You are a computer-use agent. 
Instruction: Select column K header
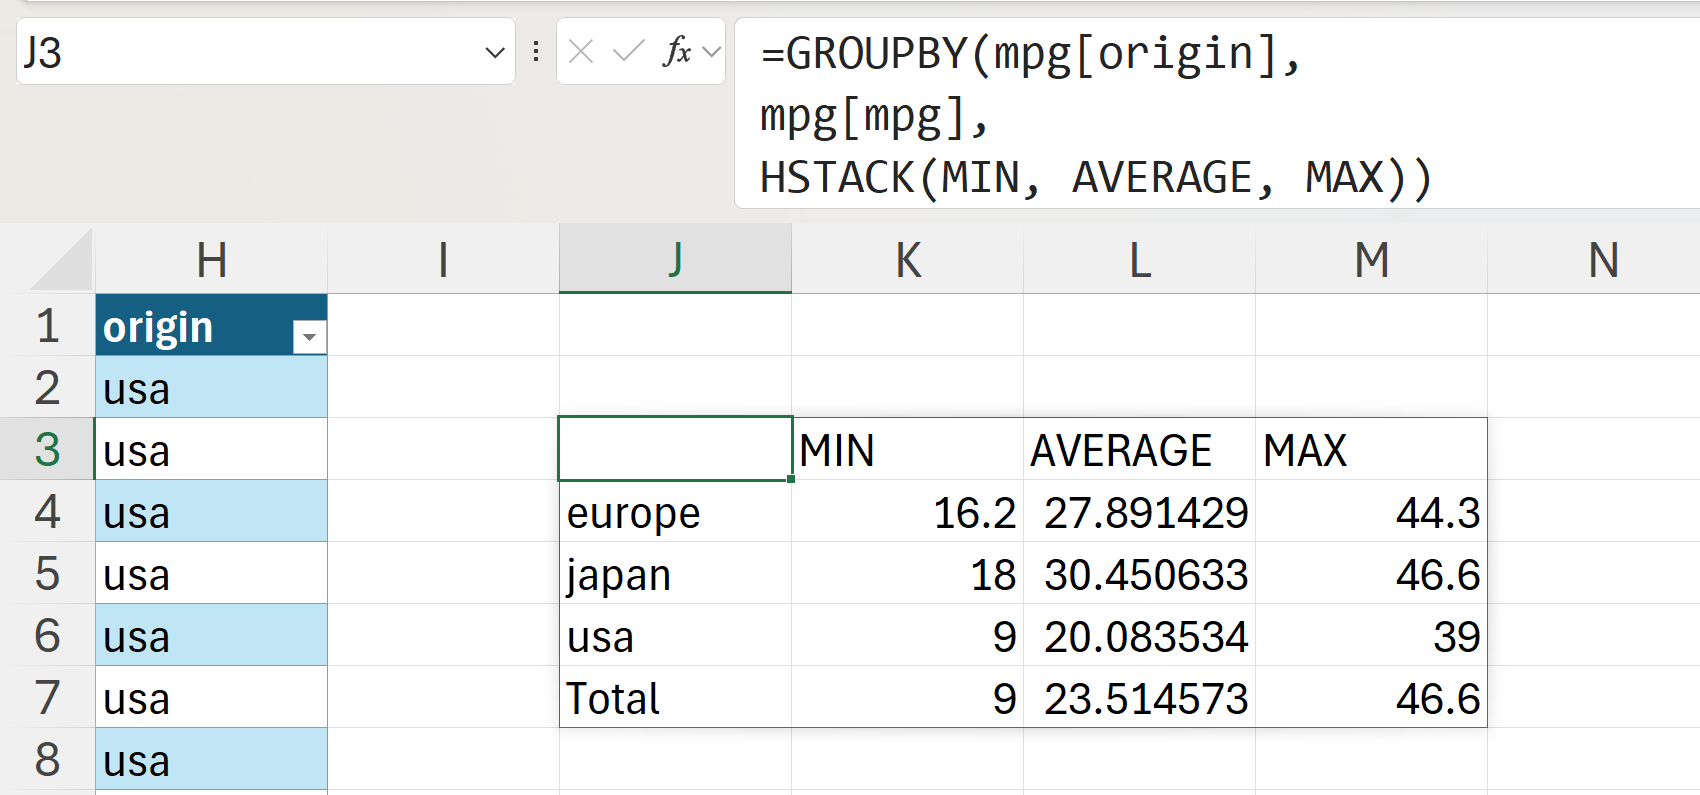tap(907, 261)
